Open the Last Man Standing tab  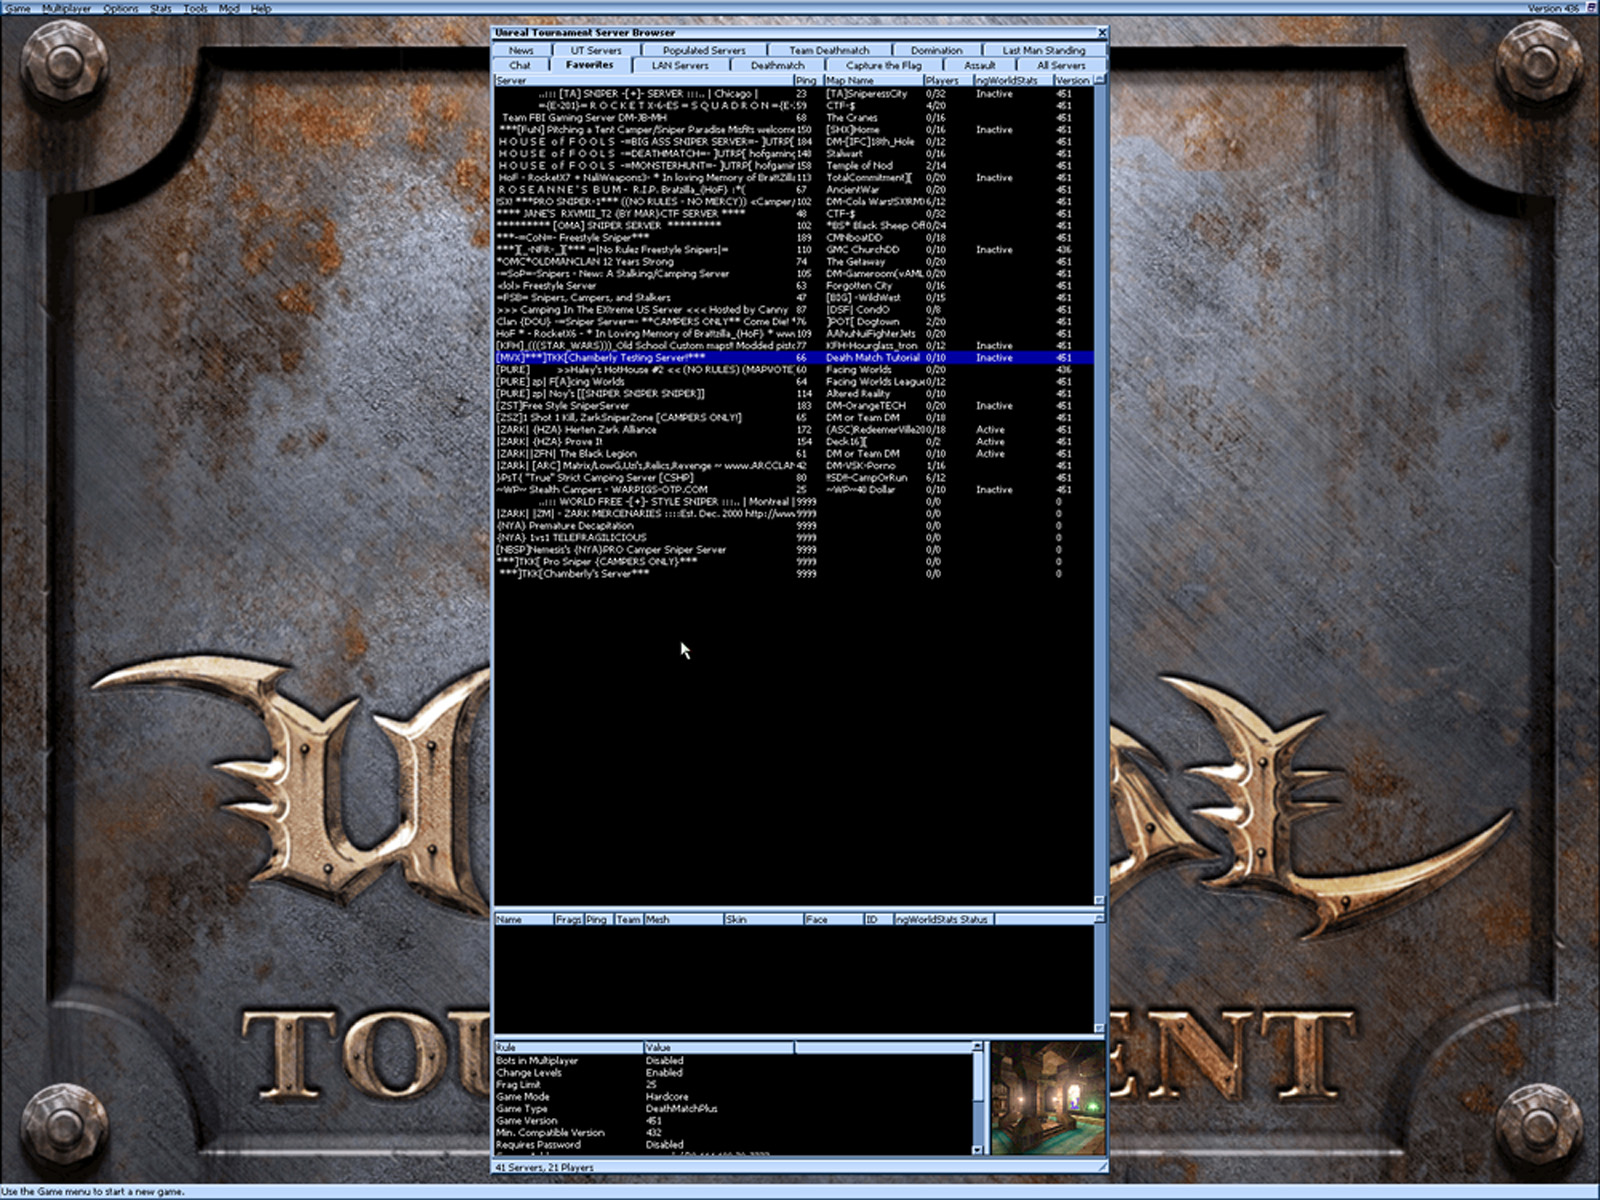pos(1044,50)
